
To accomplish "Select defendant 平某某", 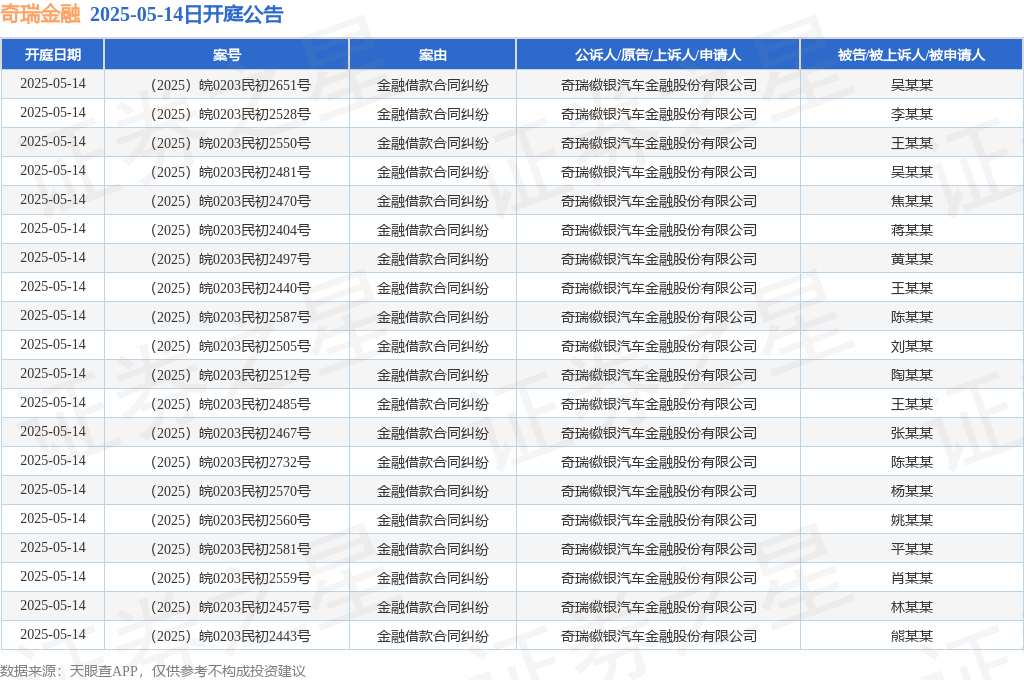I will coord(912,549).
